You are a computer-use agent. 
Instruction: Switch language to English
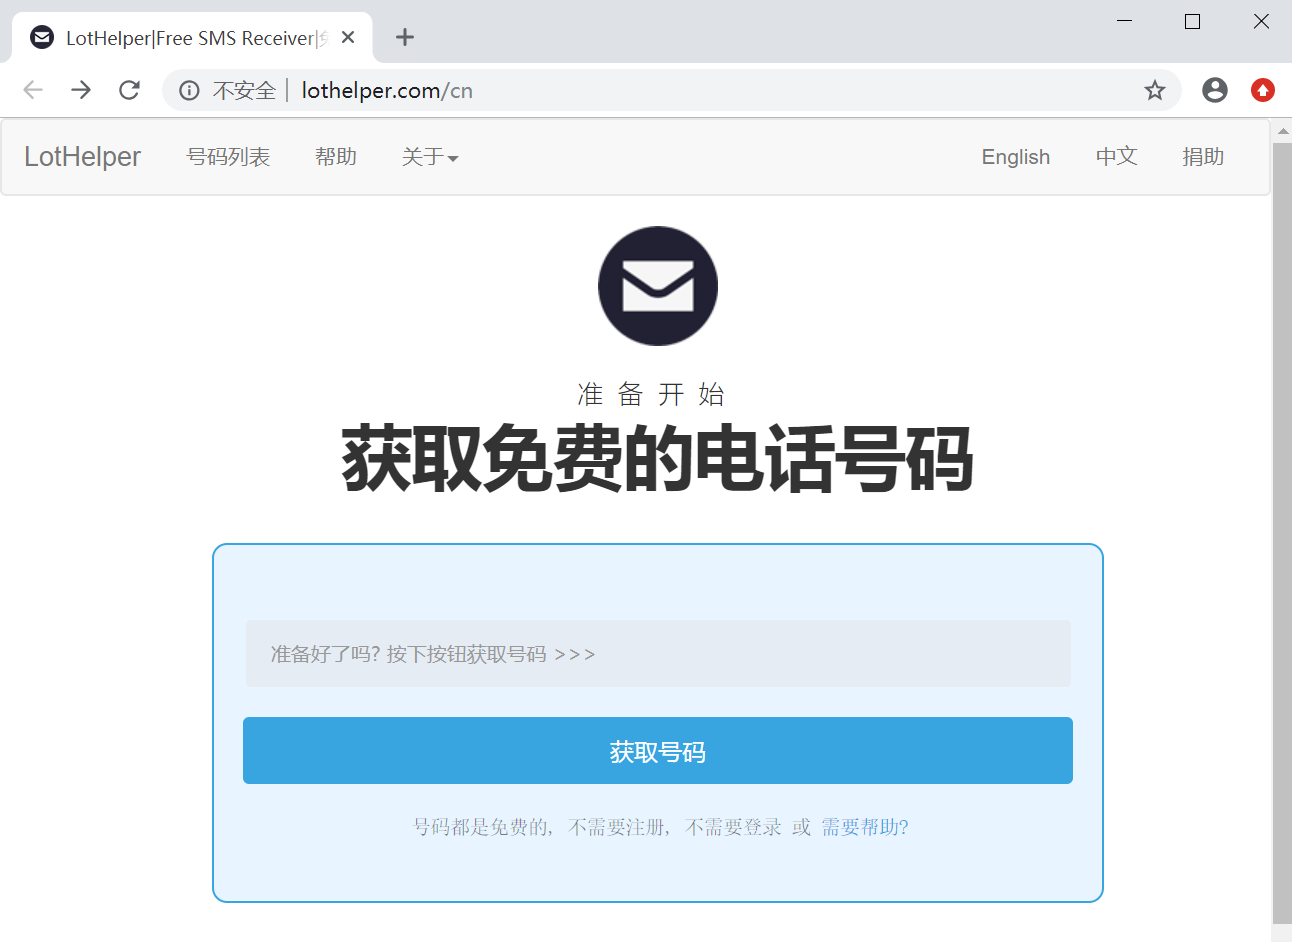1016,157
